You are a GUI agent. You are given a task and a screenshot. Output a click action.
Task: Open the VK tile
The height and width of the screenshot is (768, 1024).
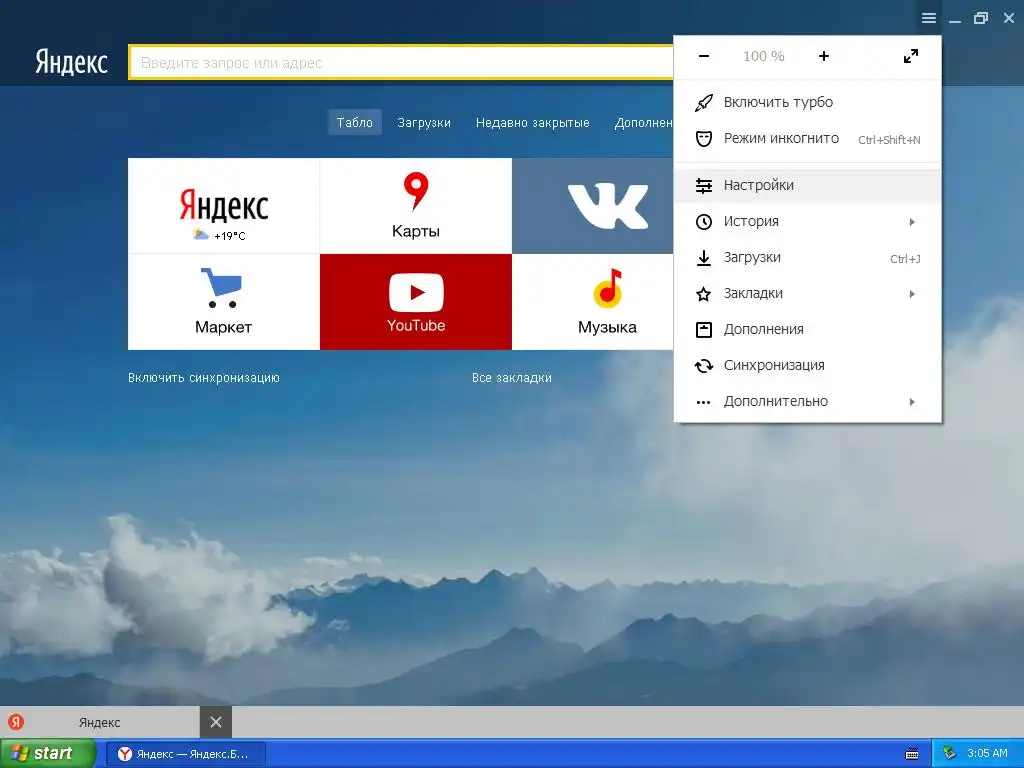593,206
